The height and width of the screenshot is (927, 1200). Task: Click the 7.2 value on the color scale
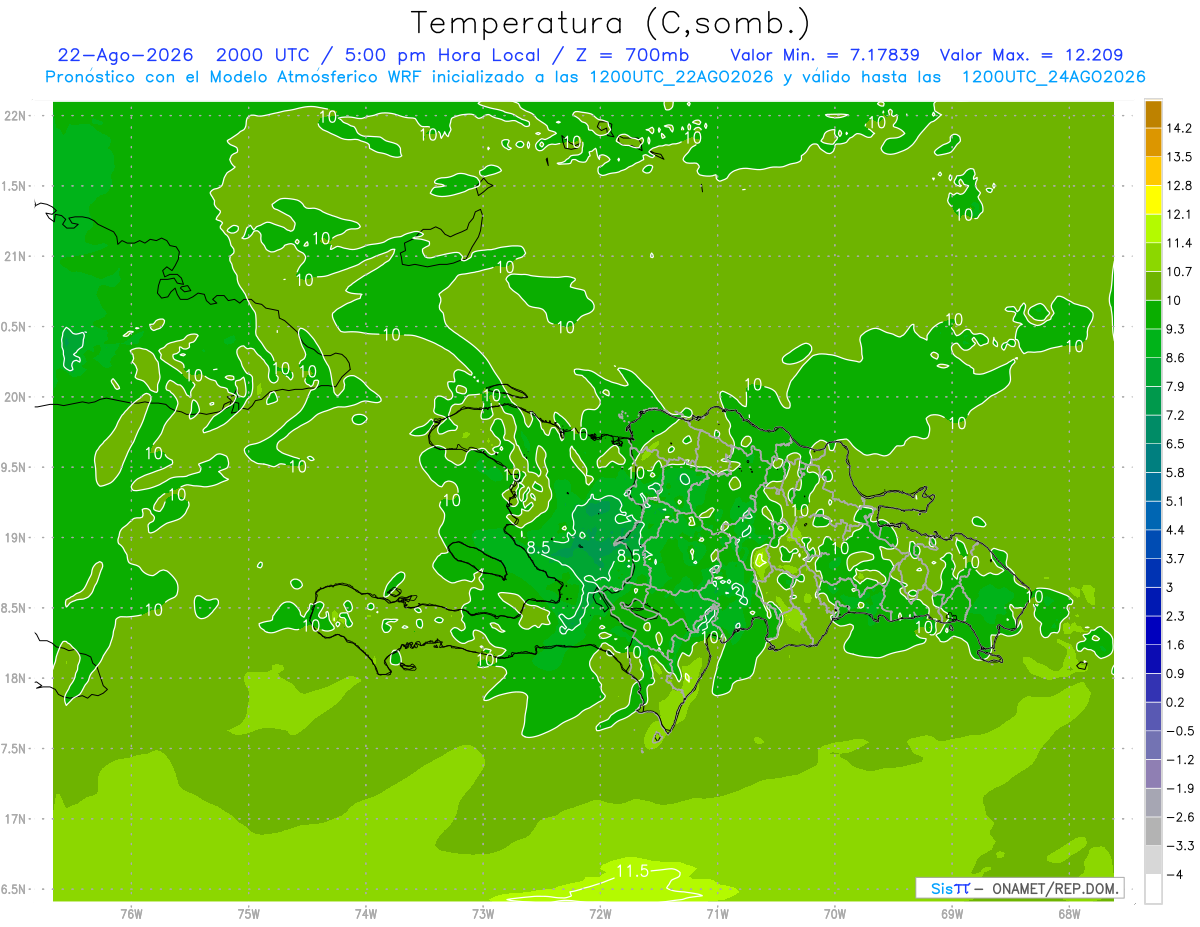[x=1176, y=415]
